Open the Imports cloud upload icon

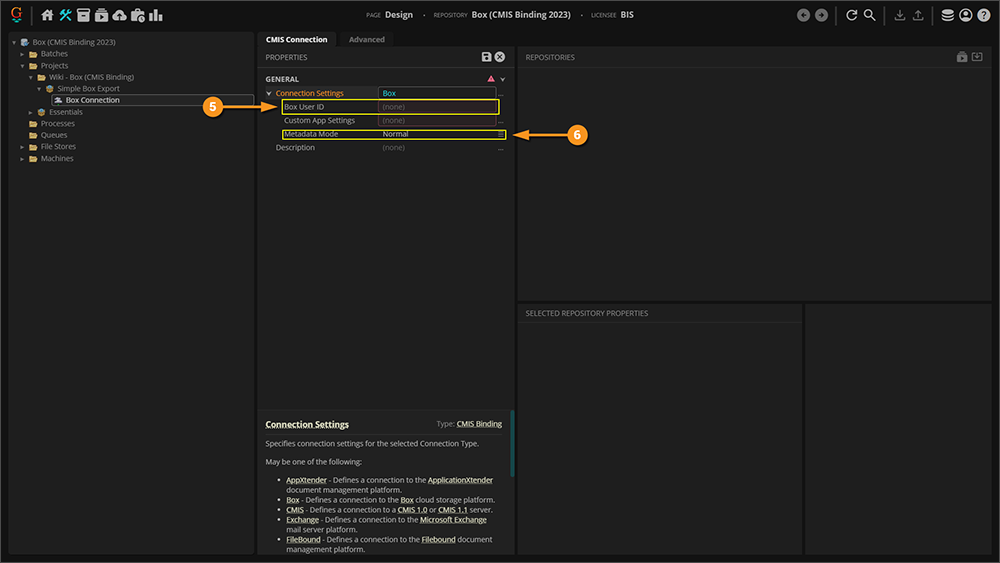[119, 15]
